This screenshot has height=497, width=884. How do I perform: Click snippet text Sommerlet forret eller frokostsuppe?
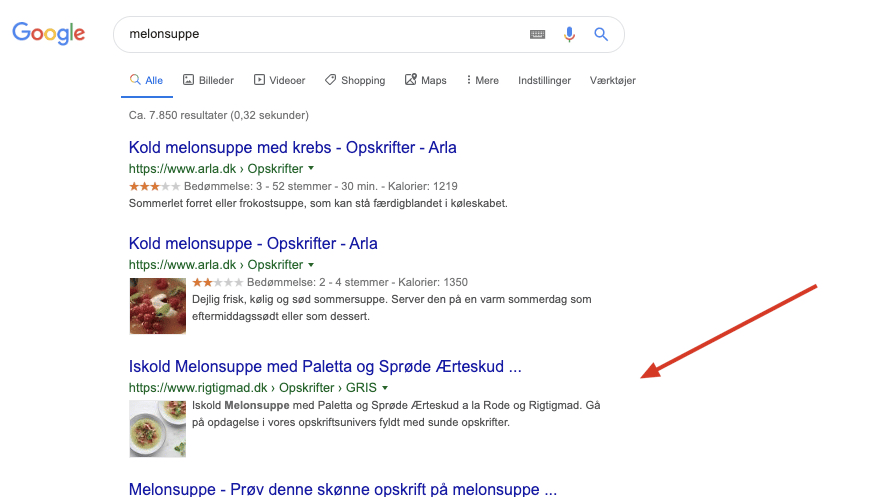[x=318, y=203]
